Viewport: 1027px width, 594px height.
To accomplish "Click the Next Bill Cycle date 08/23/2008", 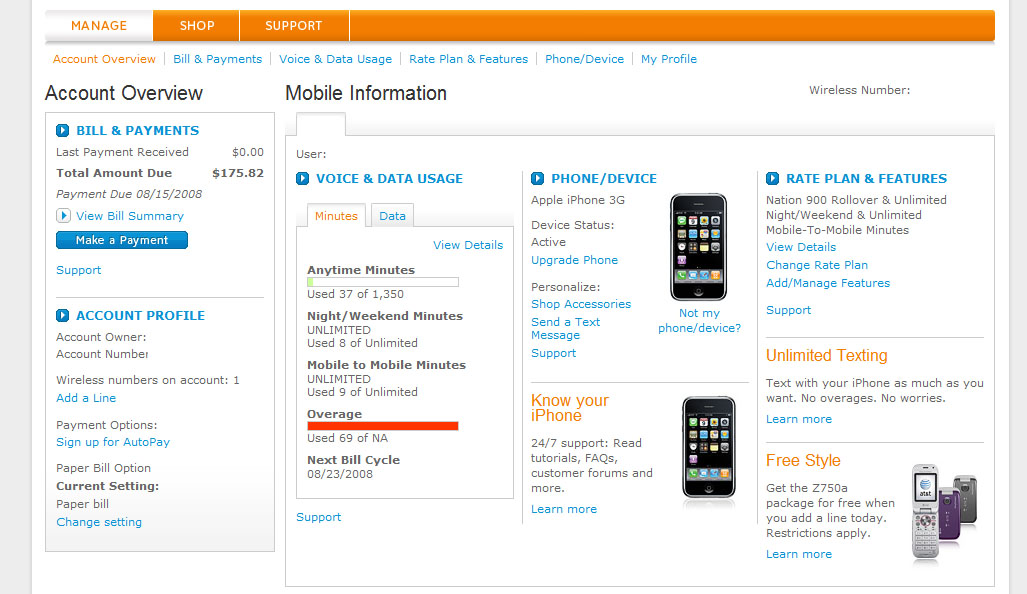I will tap(340, 473).
